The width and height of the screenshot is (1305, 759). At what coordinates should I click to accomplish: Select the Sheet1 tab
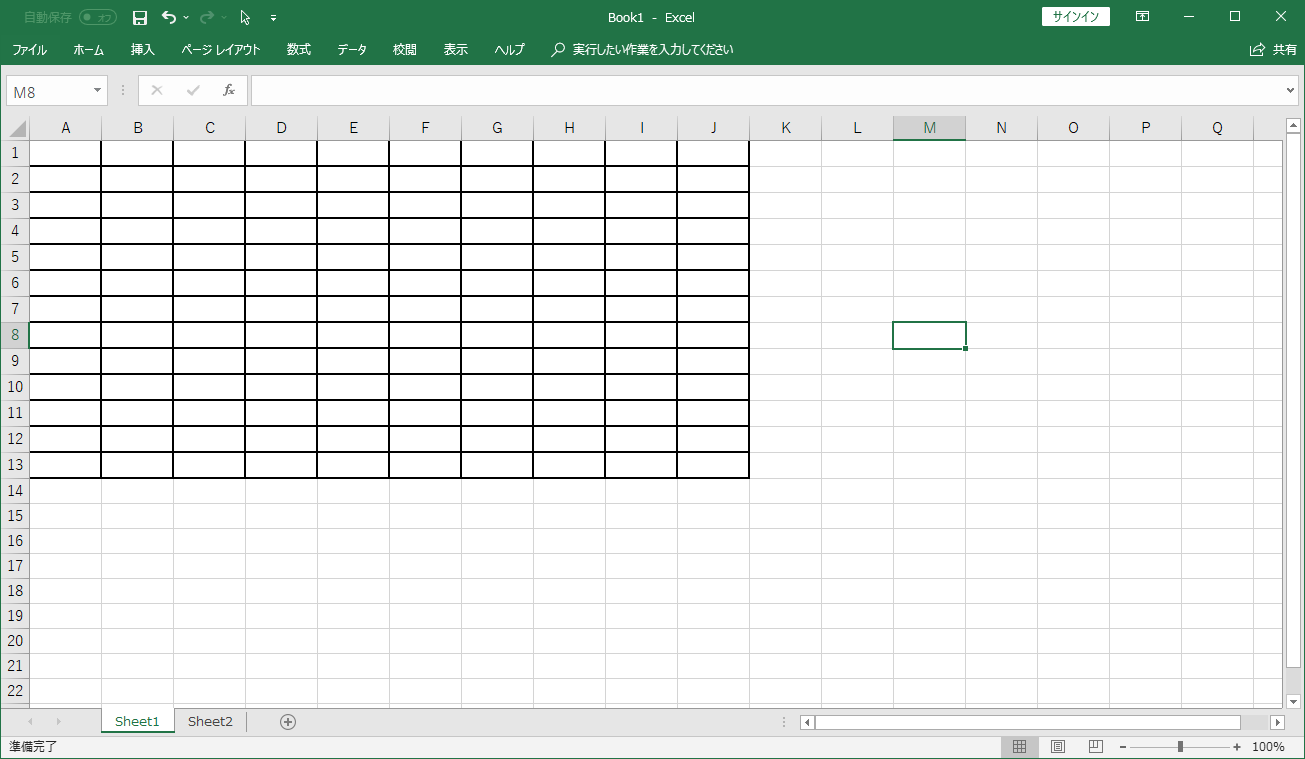pyautogui.click(x=137, y=722)
